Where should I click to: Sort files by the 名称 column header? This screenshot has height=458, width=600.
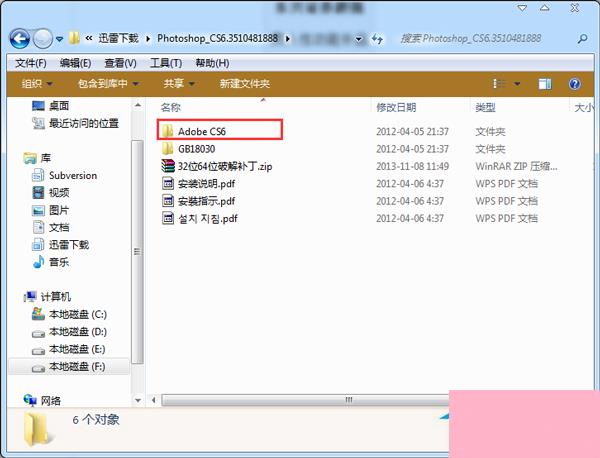tap(170, 108)
